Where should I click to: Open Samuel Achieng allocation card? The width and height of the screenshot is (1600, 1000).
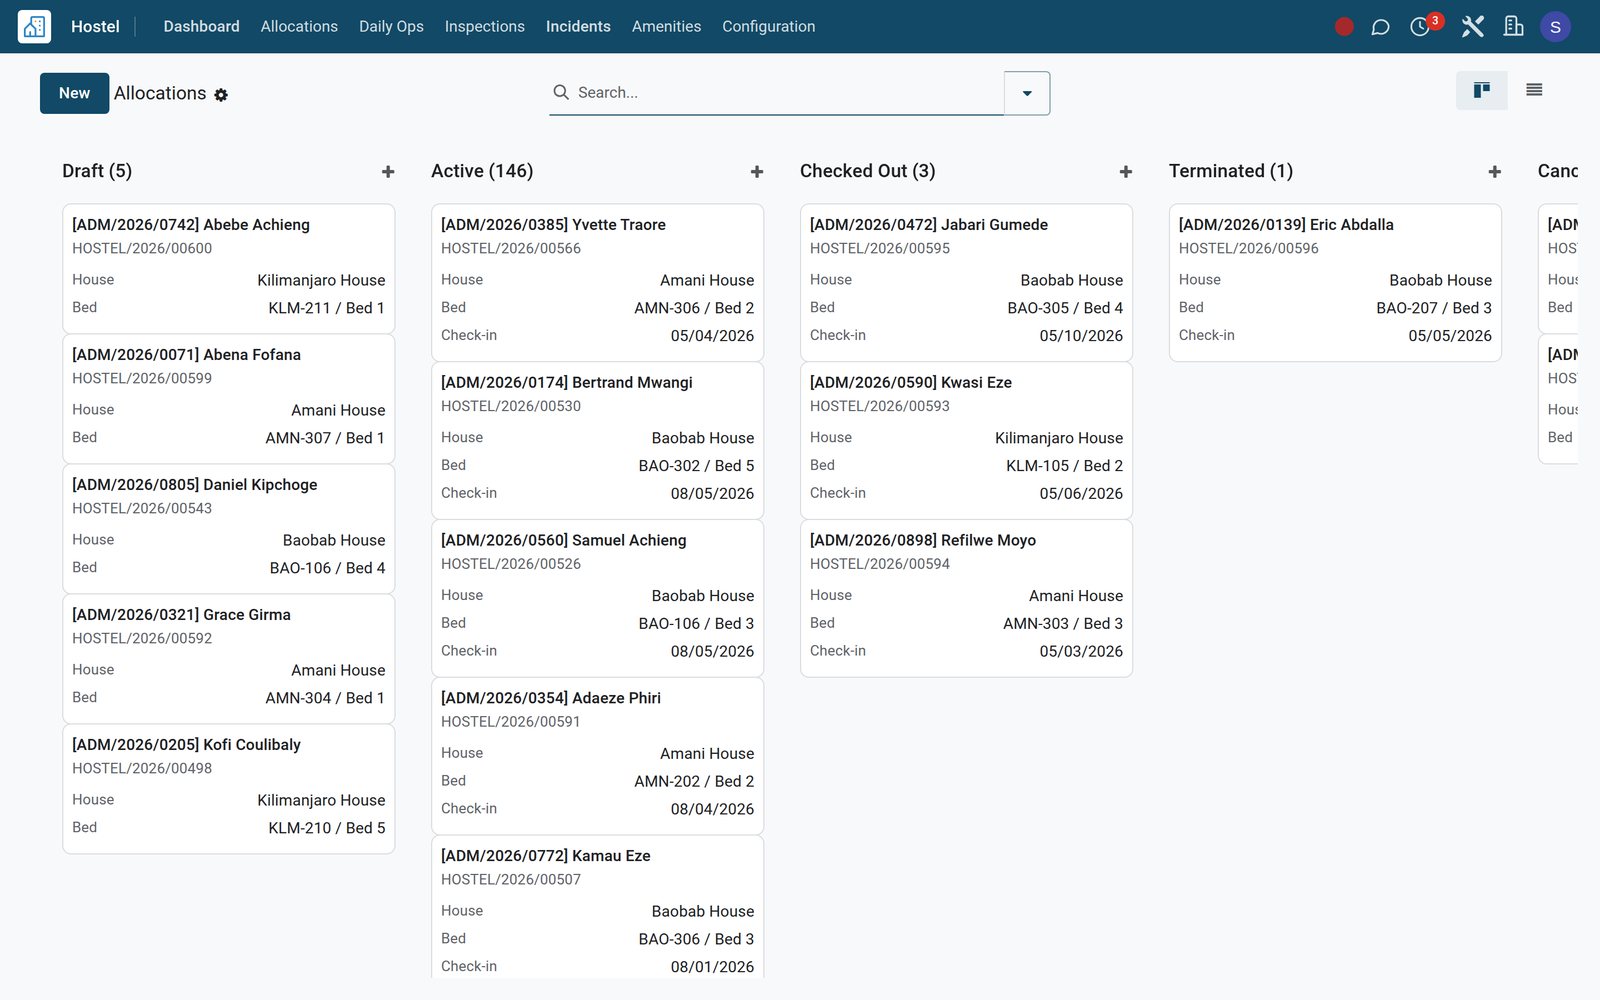tap(597, 598)
